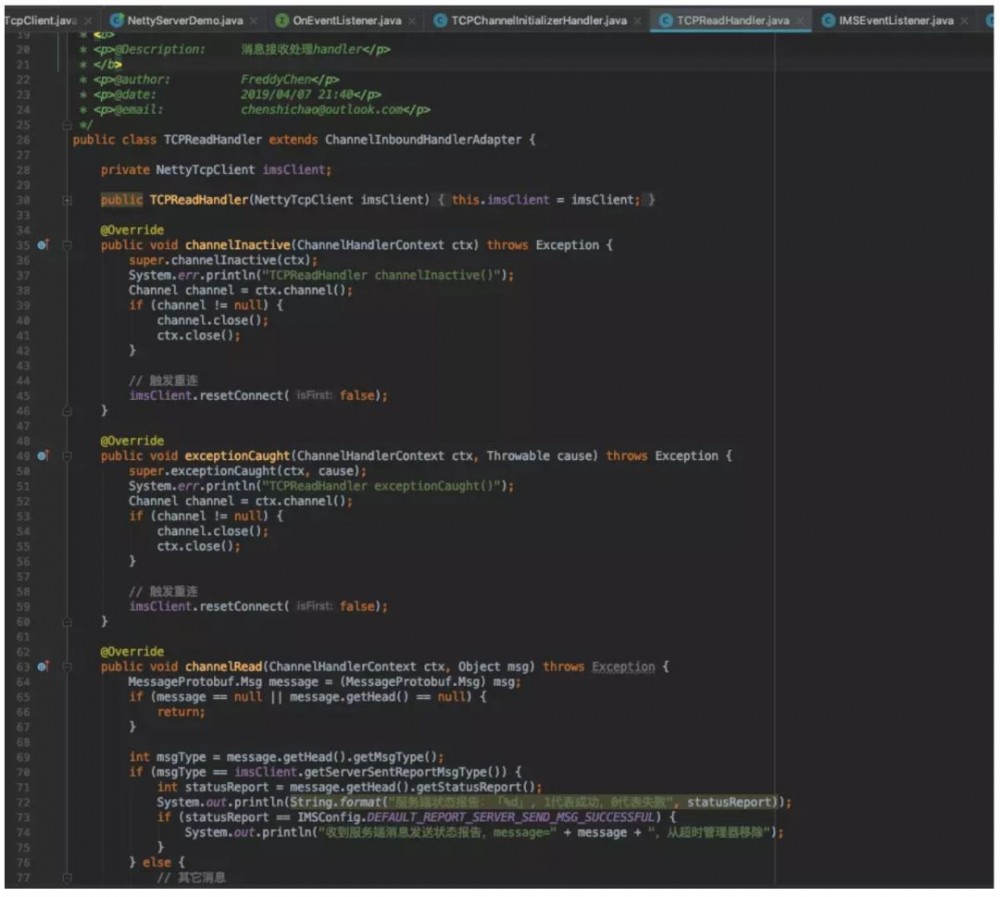This screenshot has width=1000, height=897.
Task: Open the TCPChannelInitializerHandler.java tab
Action: 539,20
